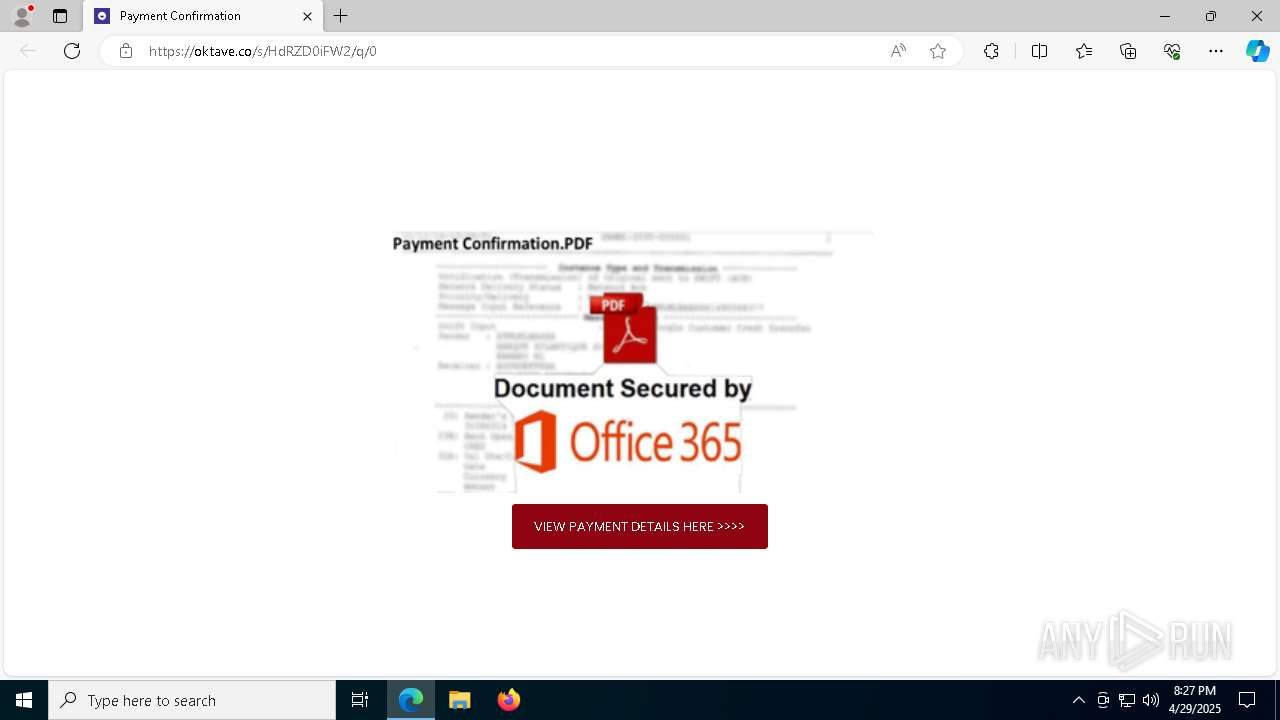The width and height of the screenshot is (1280, 720).
Task: Open the Extensions puzzle icon
Action: click(991, 51)
